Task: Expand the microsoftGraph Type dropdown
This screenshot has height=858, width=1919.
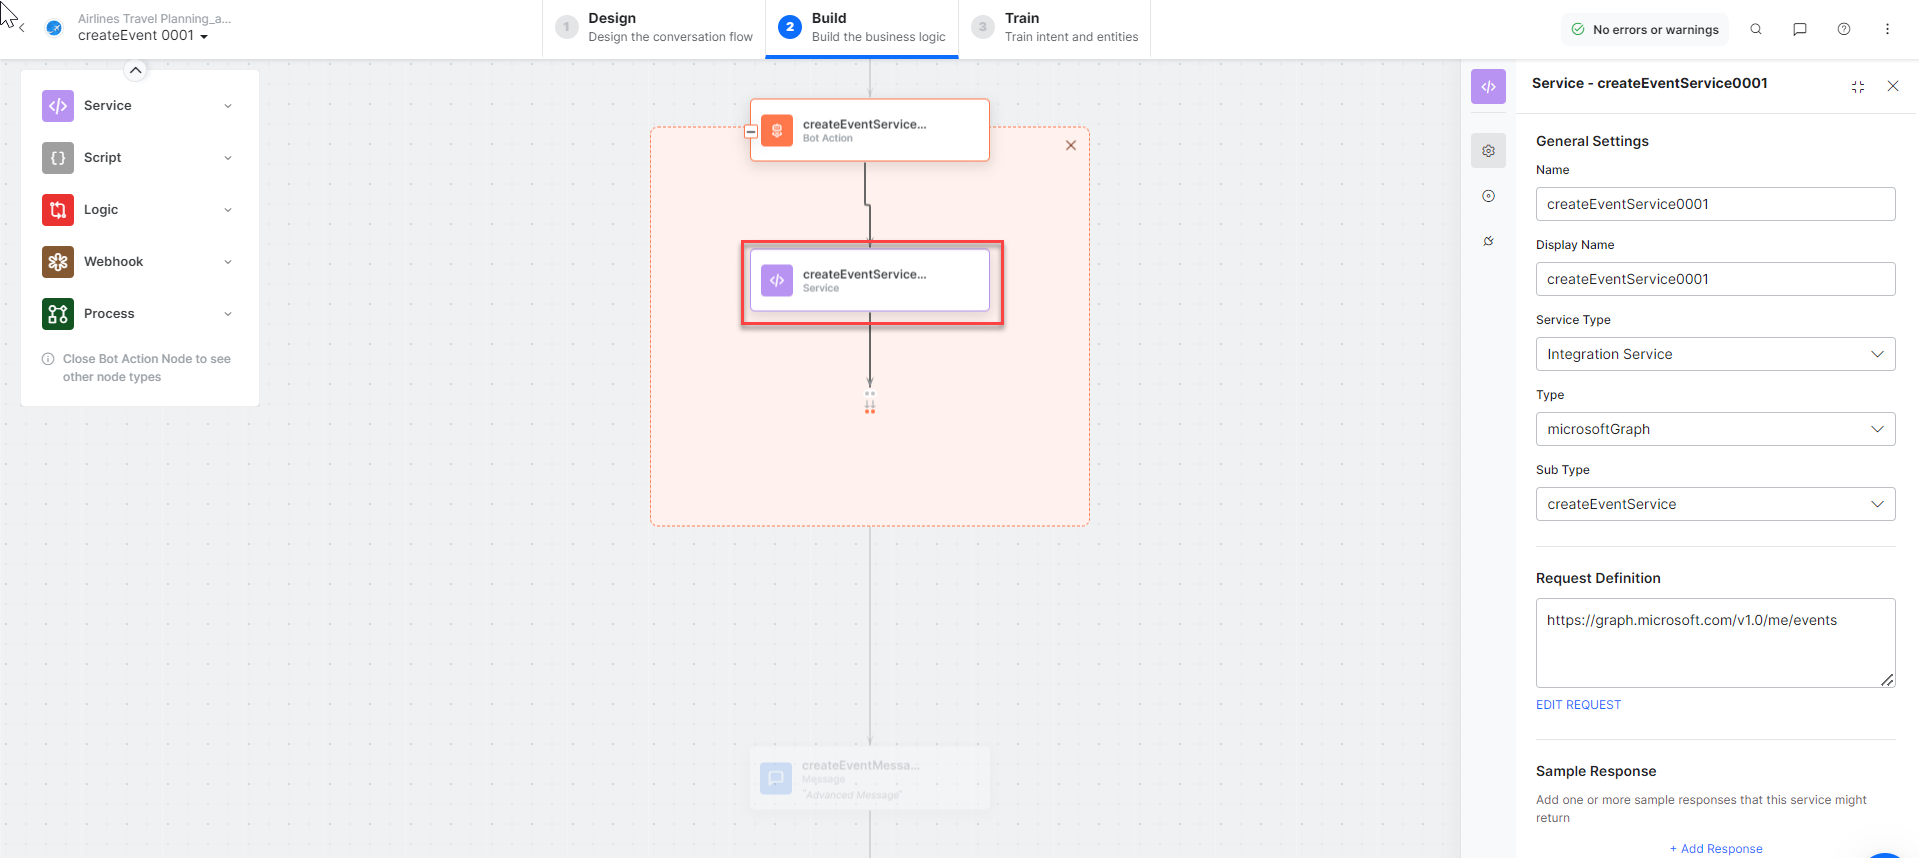Action: (x=1715, y=429)
